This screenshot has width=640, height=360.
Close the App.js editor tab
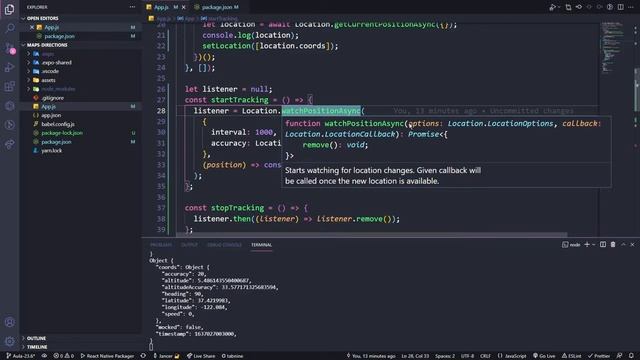(184, 7)
